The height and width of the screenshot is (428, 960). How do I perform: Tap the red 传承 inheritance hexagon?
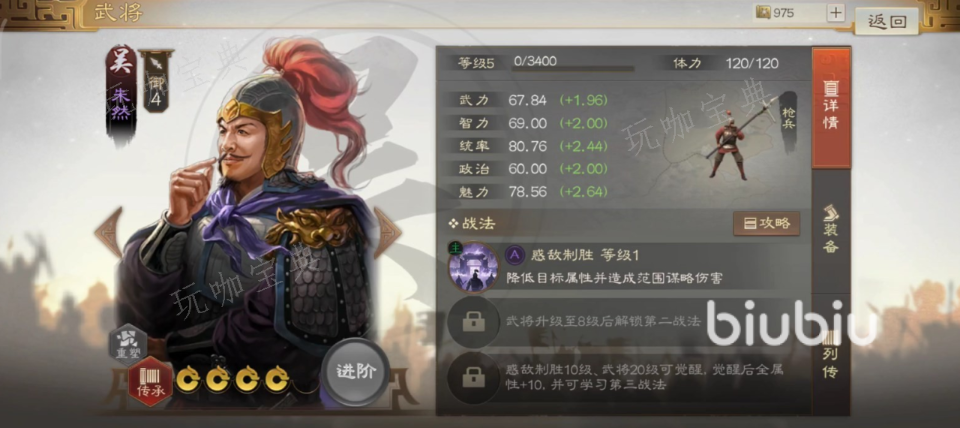click(151, 381)
